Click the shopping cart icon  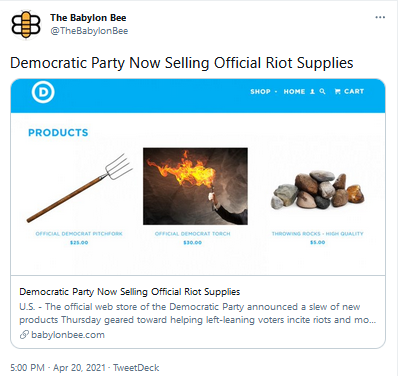pos(338,91)
